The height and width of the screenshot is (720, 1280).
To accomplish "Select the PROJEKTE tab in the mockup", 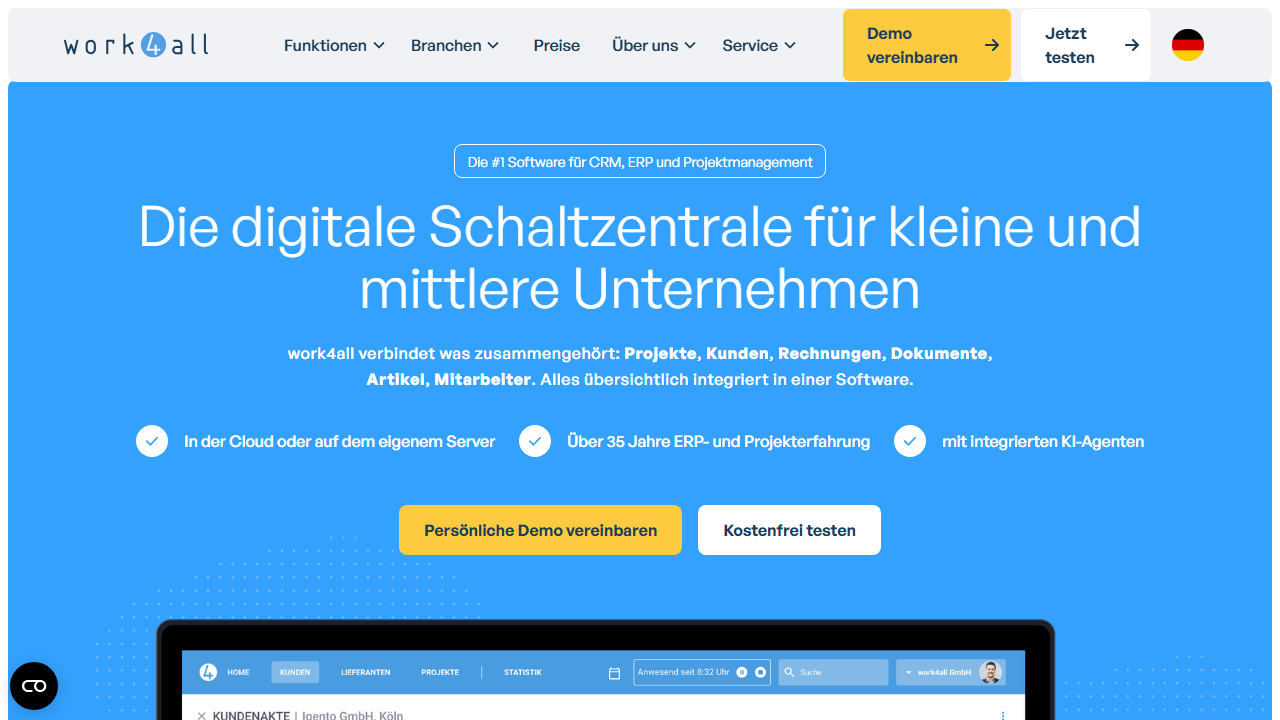I will point(440,672).
